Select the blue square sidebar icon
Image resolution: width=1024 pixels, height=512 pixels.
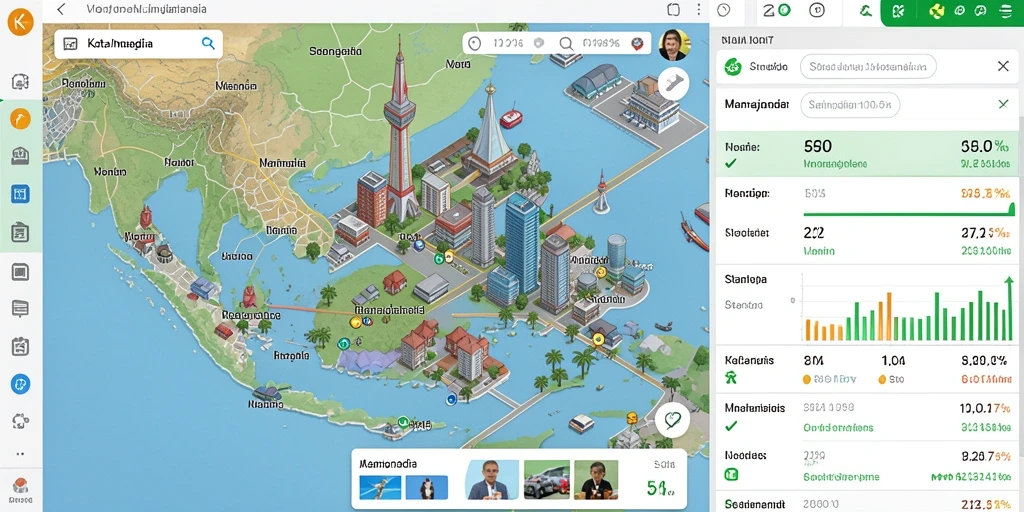click(x=20, y=193)
